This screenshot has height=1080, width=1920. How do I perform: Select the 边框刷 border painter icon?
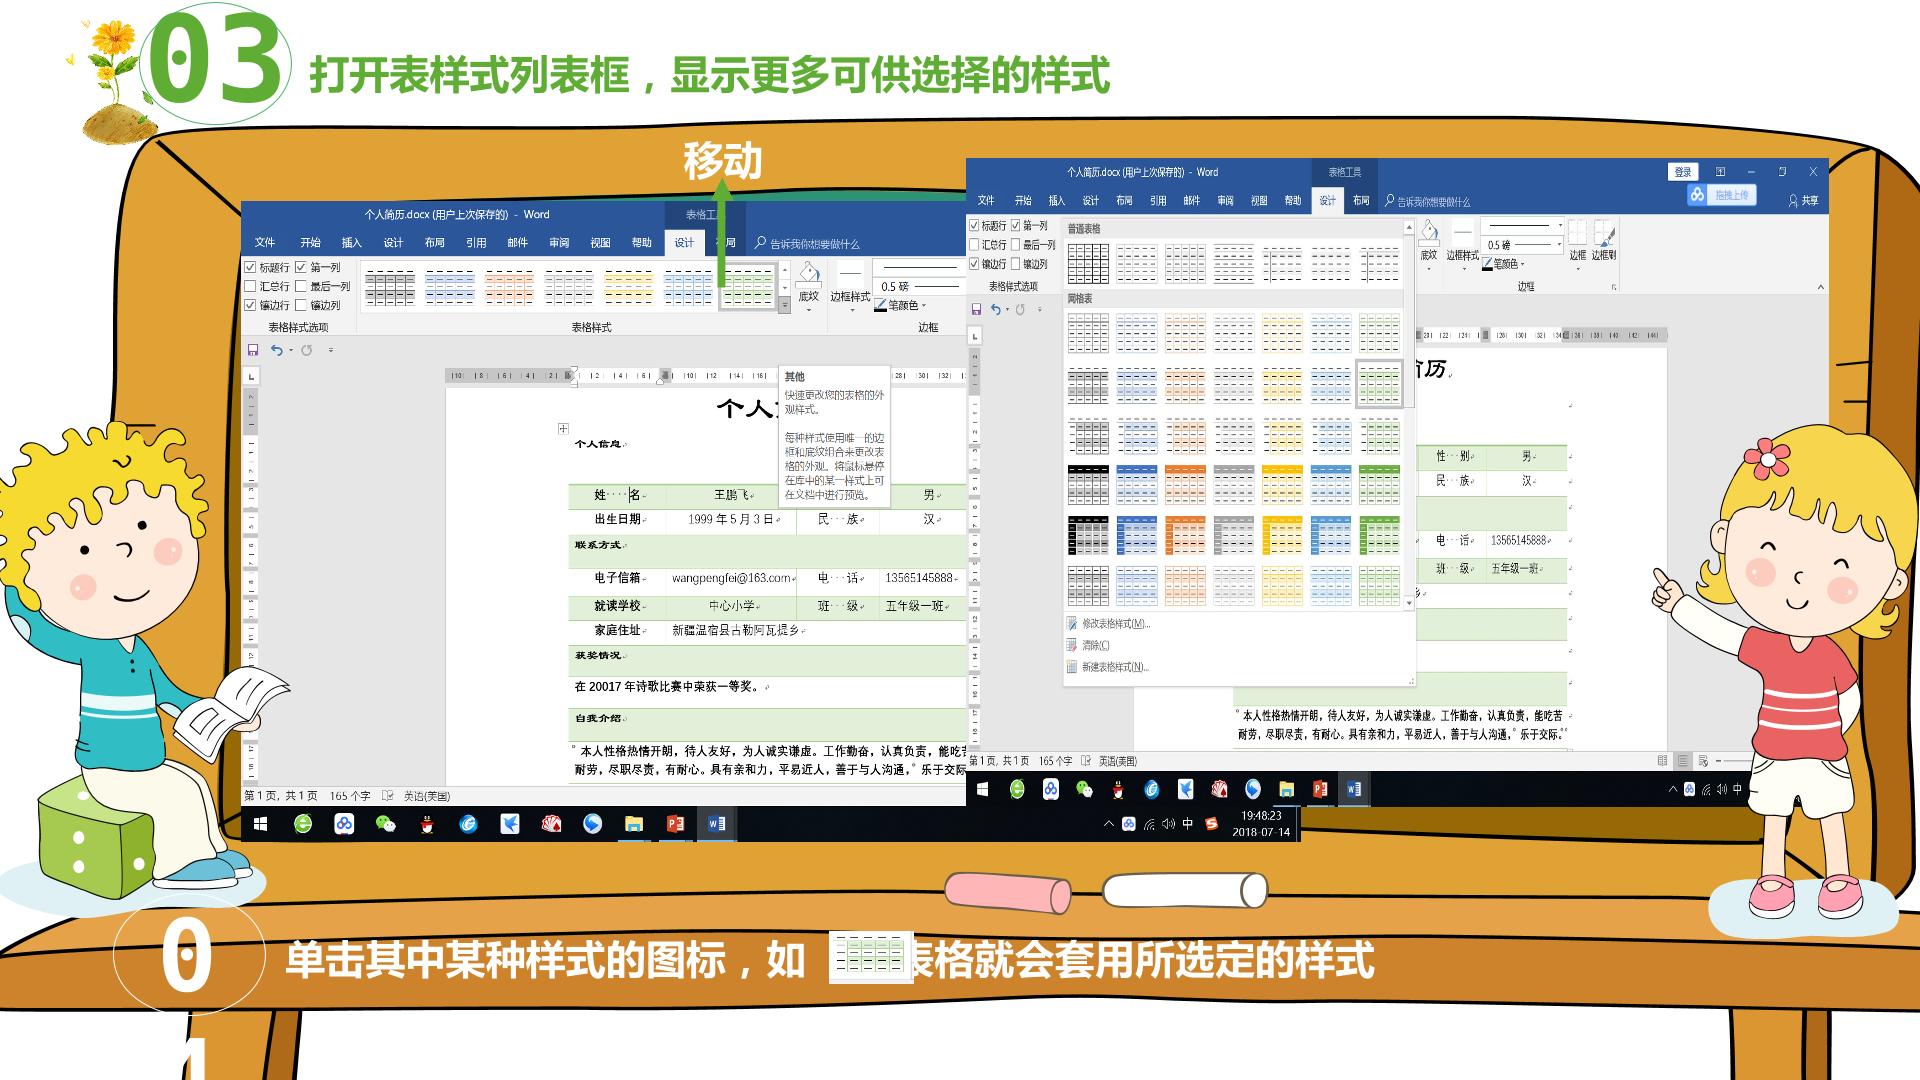pos(1604,240)
